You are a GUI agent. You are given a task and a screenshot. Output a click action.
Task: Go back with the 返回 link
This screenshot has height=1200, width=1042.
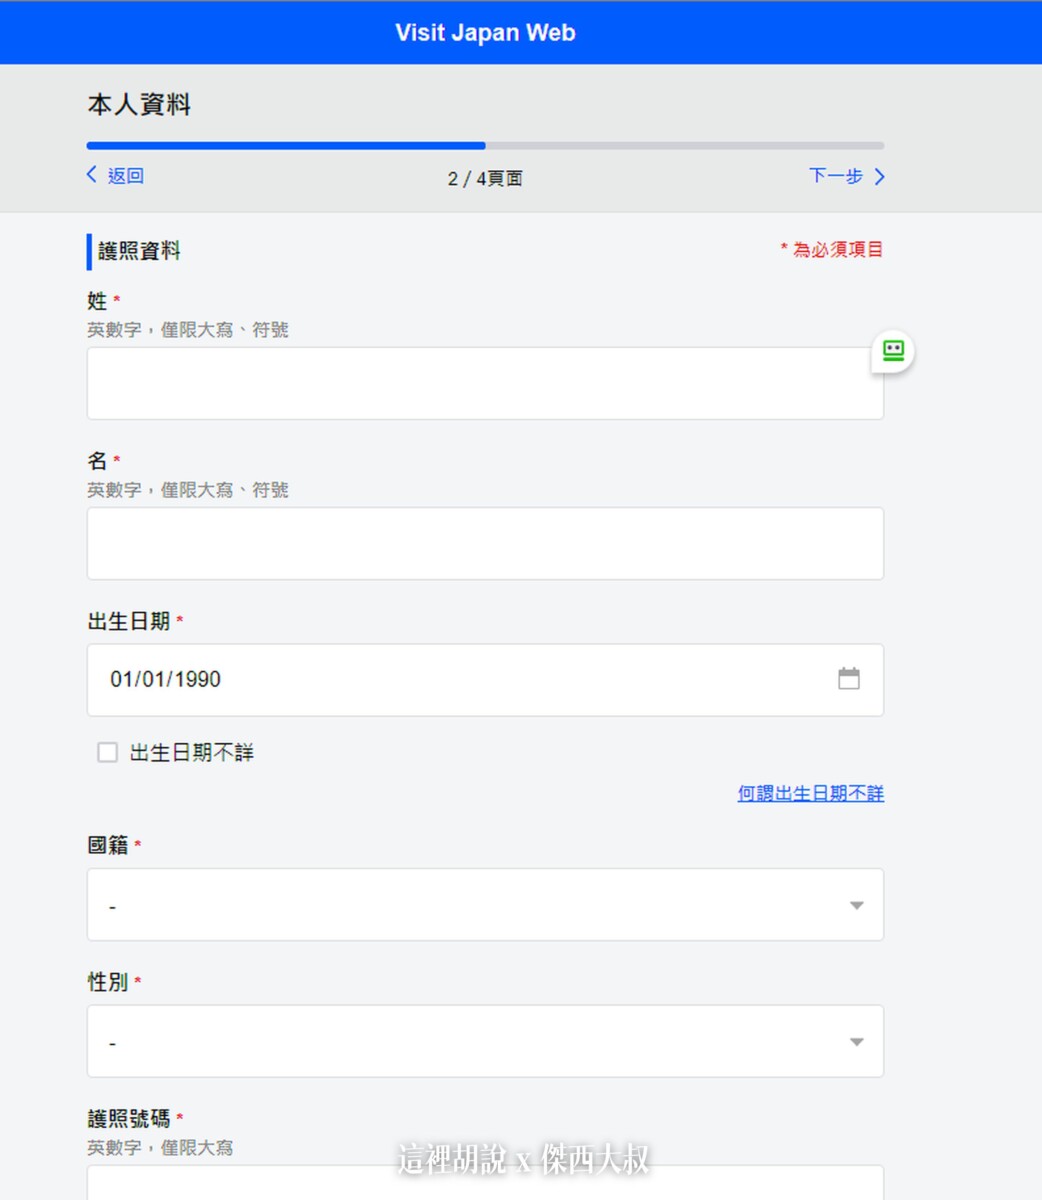click(126, 176)
